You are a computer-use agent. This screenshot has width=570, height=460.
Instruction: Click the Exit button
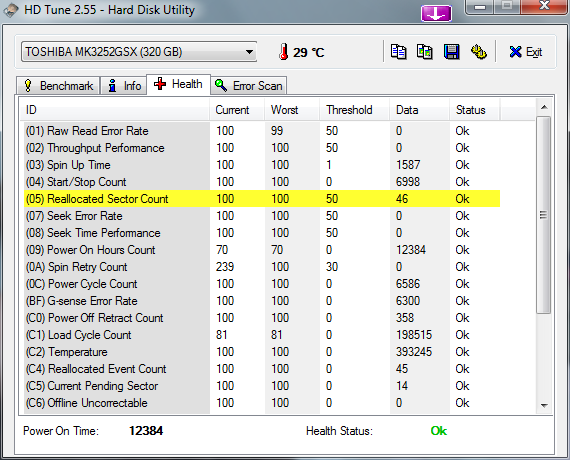pyautogui.click(x=526, y=52)
